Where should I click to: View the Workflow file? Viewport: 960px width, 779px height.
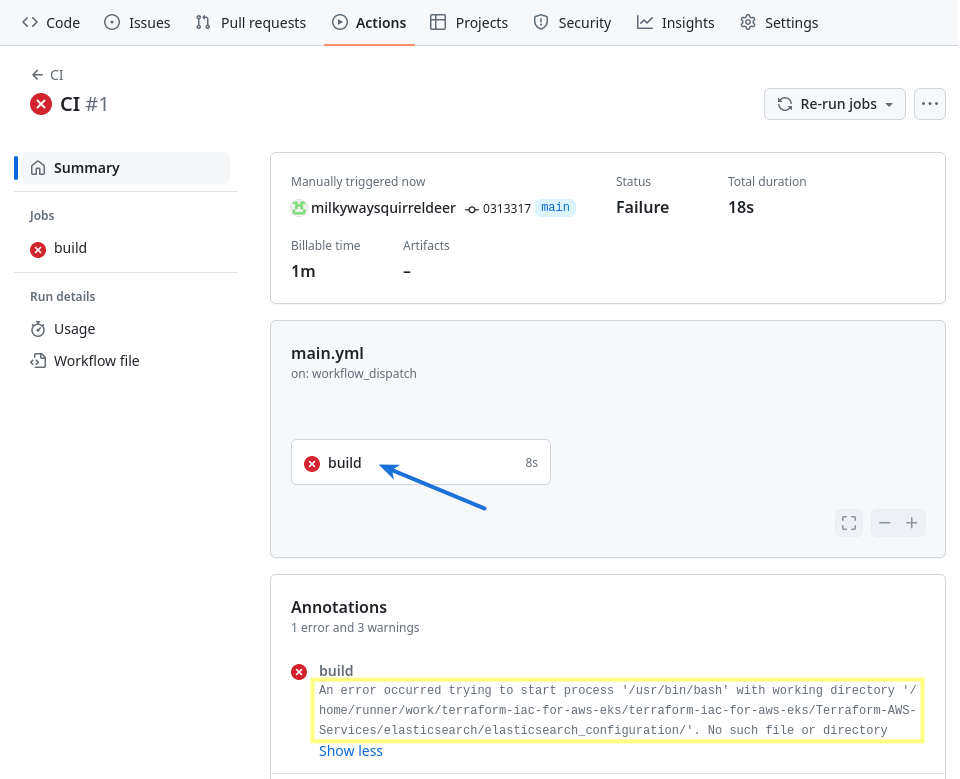coord(96,361)
